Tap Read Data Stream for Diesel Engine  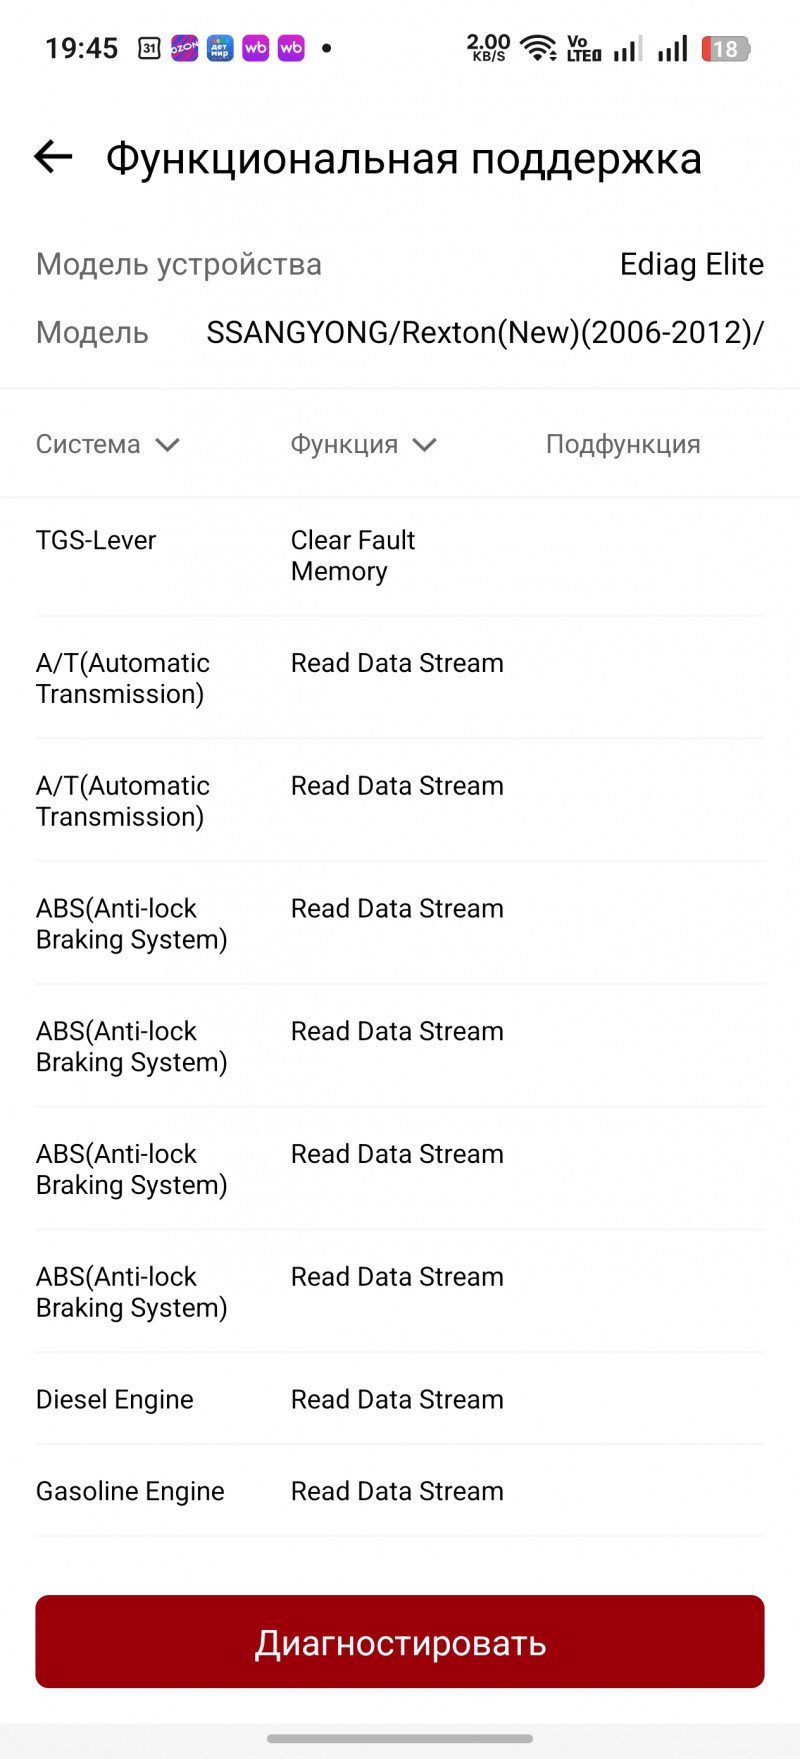397,1399
